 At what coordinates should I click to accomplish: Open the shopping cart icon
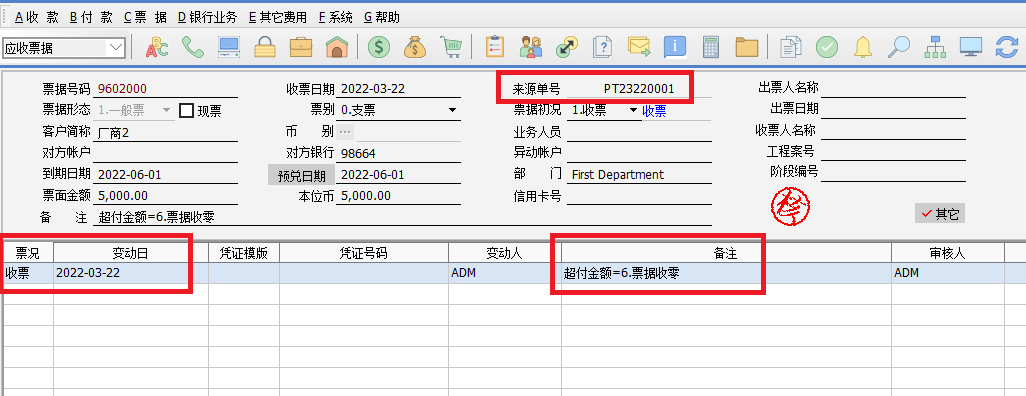(x=451, y=47)
